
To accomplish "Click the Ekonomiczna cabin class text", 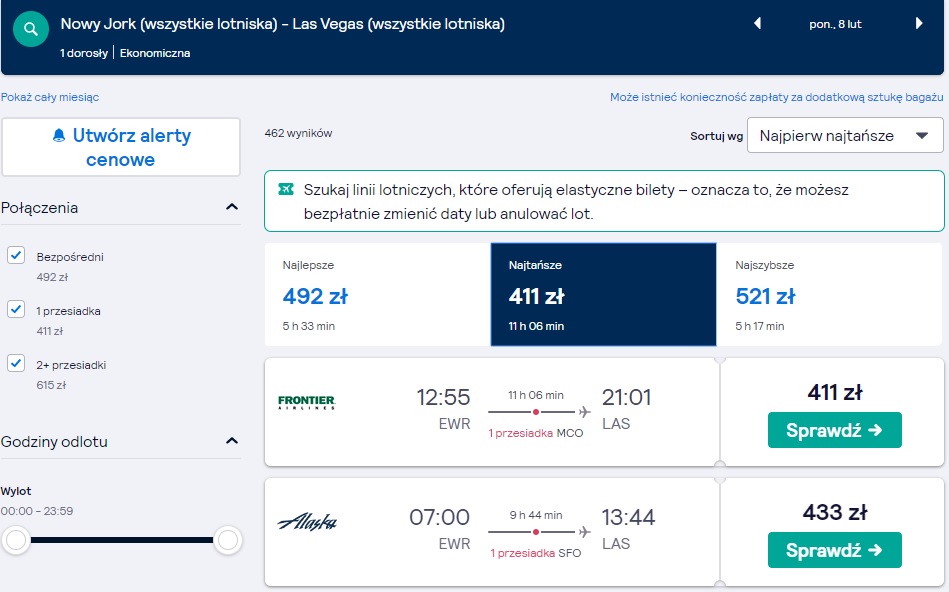I will coord(155,53).
